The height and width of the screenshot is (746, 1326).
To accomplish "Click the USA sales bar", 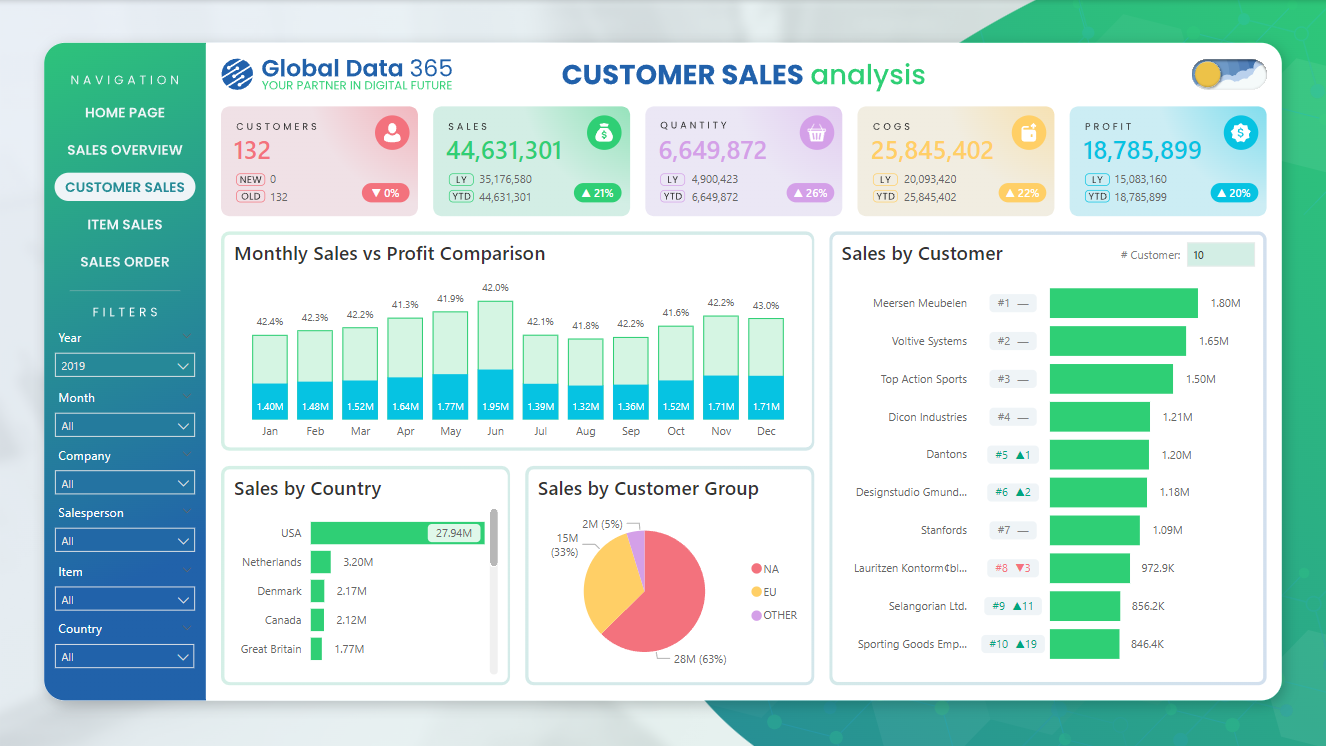I will tap(396, 533).
